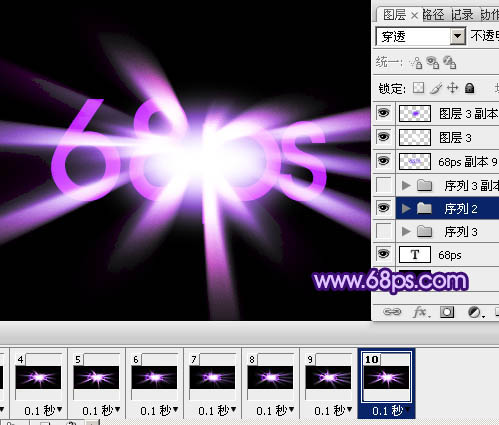The width and height of the screenshot is (499, 425).
Task: Open the fx layer style menu
Action: point(421,312)
